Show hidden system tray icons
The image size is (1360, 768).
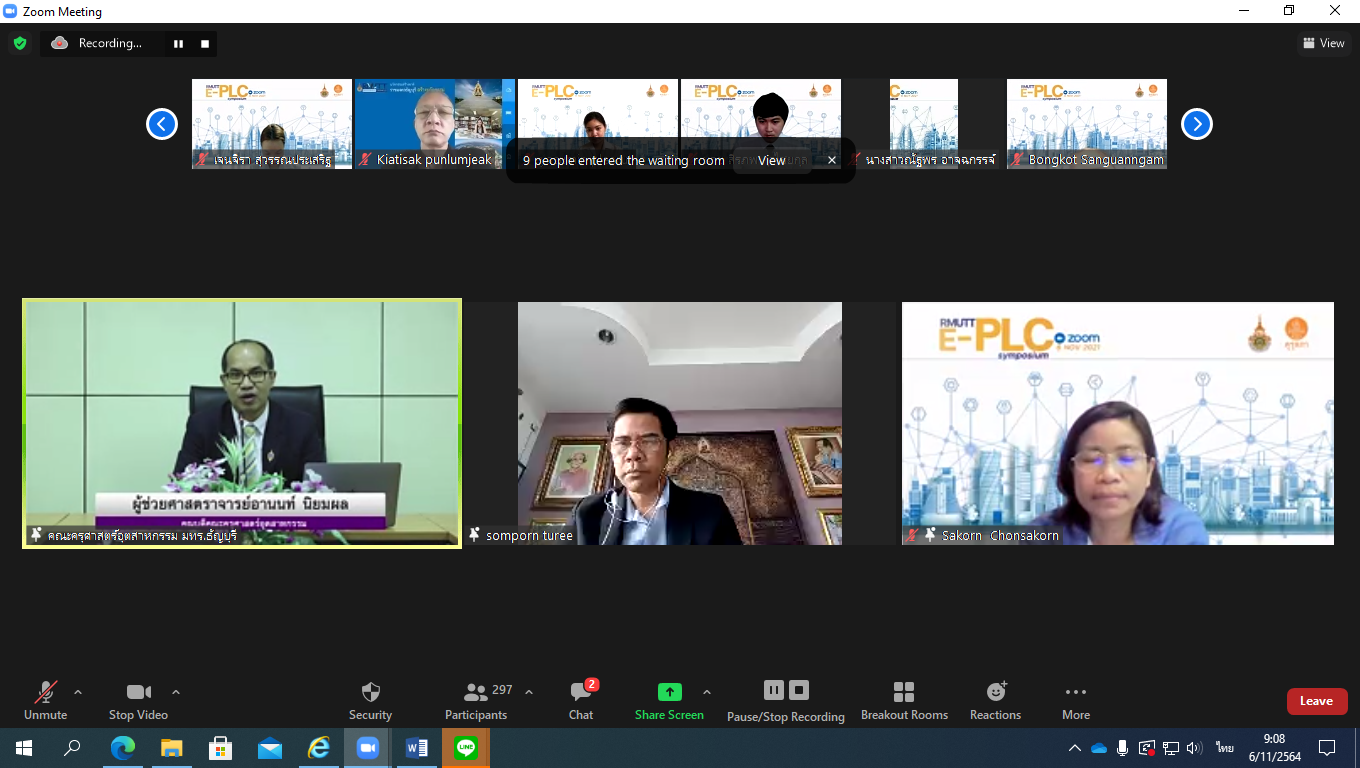(x=1075, y=748)
